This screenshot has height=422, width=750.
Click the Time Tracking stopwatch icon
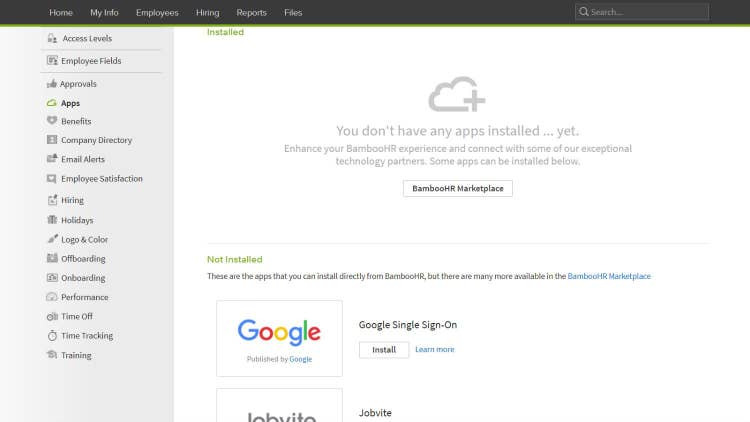click(52, 335)
